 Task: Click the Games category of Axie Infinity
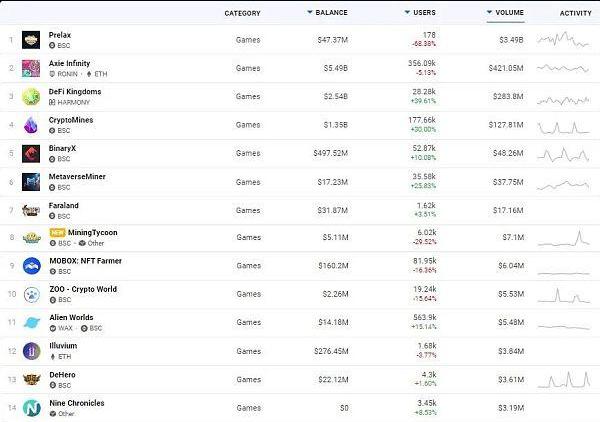coord(248,68)
